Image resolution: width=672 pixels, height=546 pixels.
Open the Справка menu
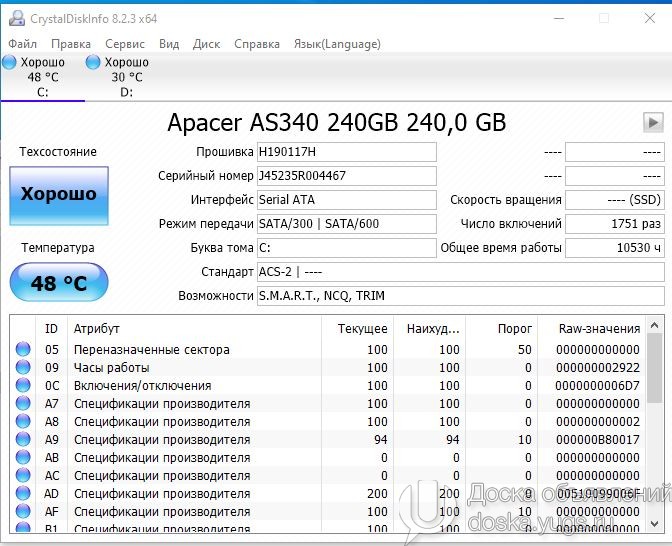tap(257, 44)
